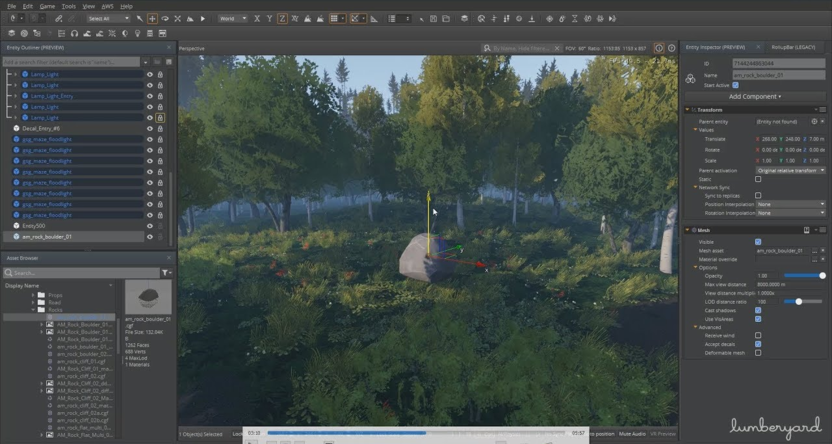Select the Scale tool in toolbar

[x=177, y=18]
